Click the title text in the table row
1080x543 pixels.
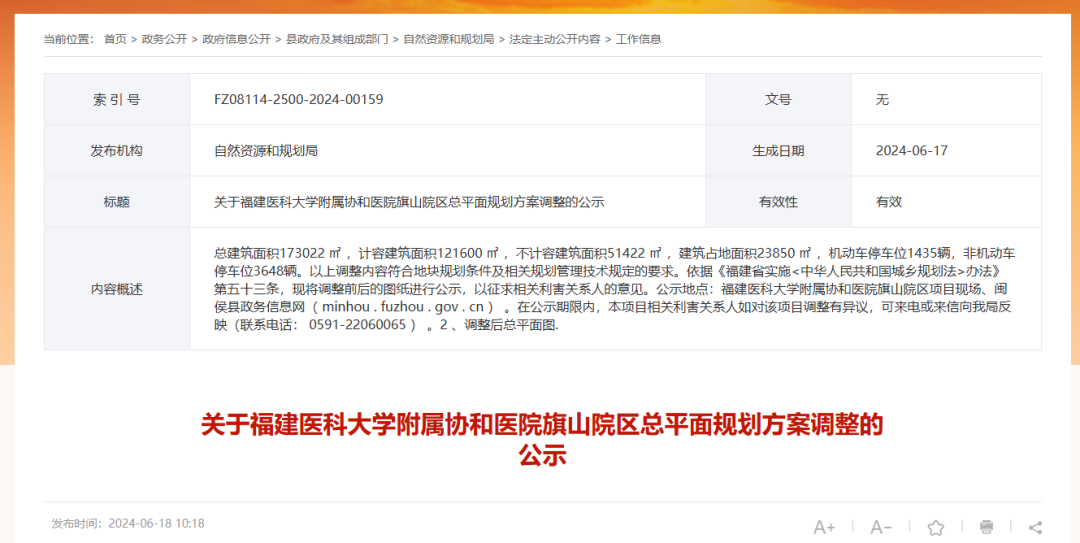pos(409,202)
